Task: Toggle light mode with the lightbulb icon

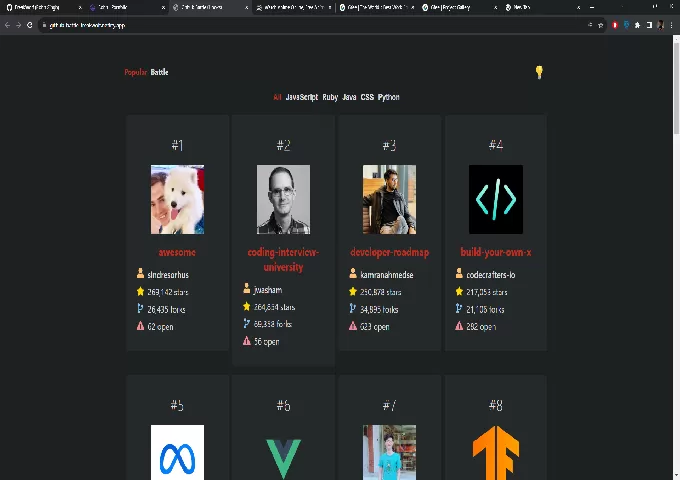Action: [x=539, y=72]
